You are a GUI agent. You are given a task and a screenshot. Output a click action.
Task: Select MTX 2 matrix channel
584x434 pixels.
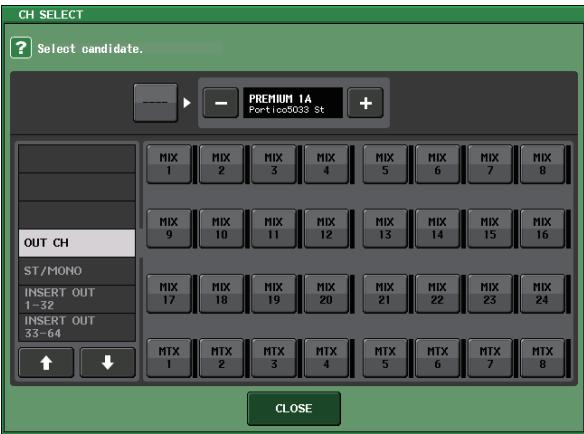222,358
